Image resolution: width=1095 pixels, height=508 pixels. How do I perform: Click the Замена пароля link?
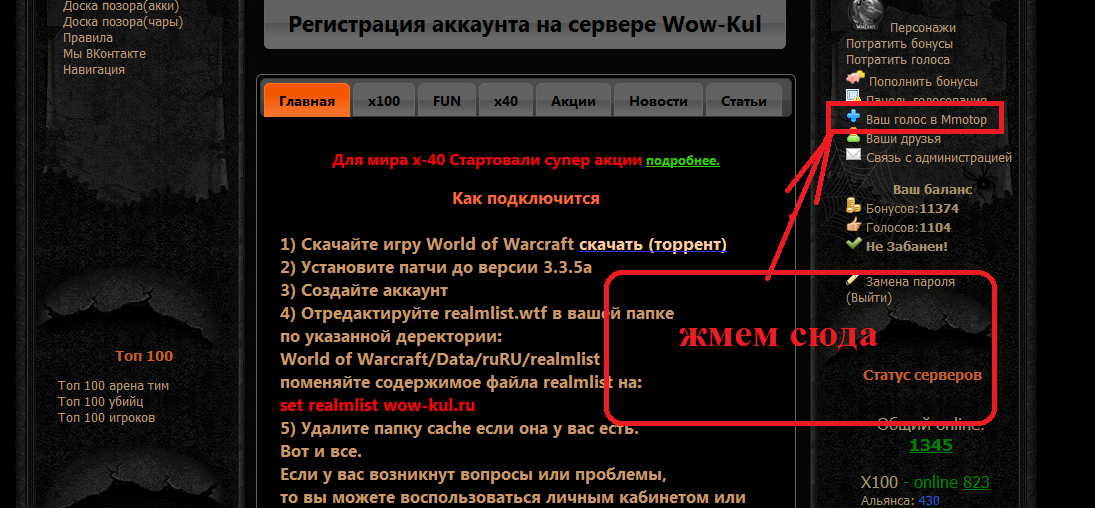pyautogui.click(x=910, y=282)
